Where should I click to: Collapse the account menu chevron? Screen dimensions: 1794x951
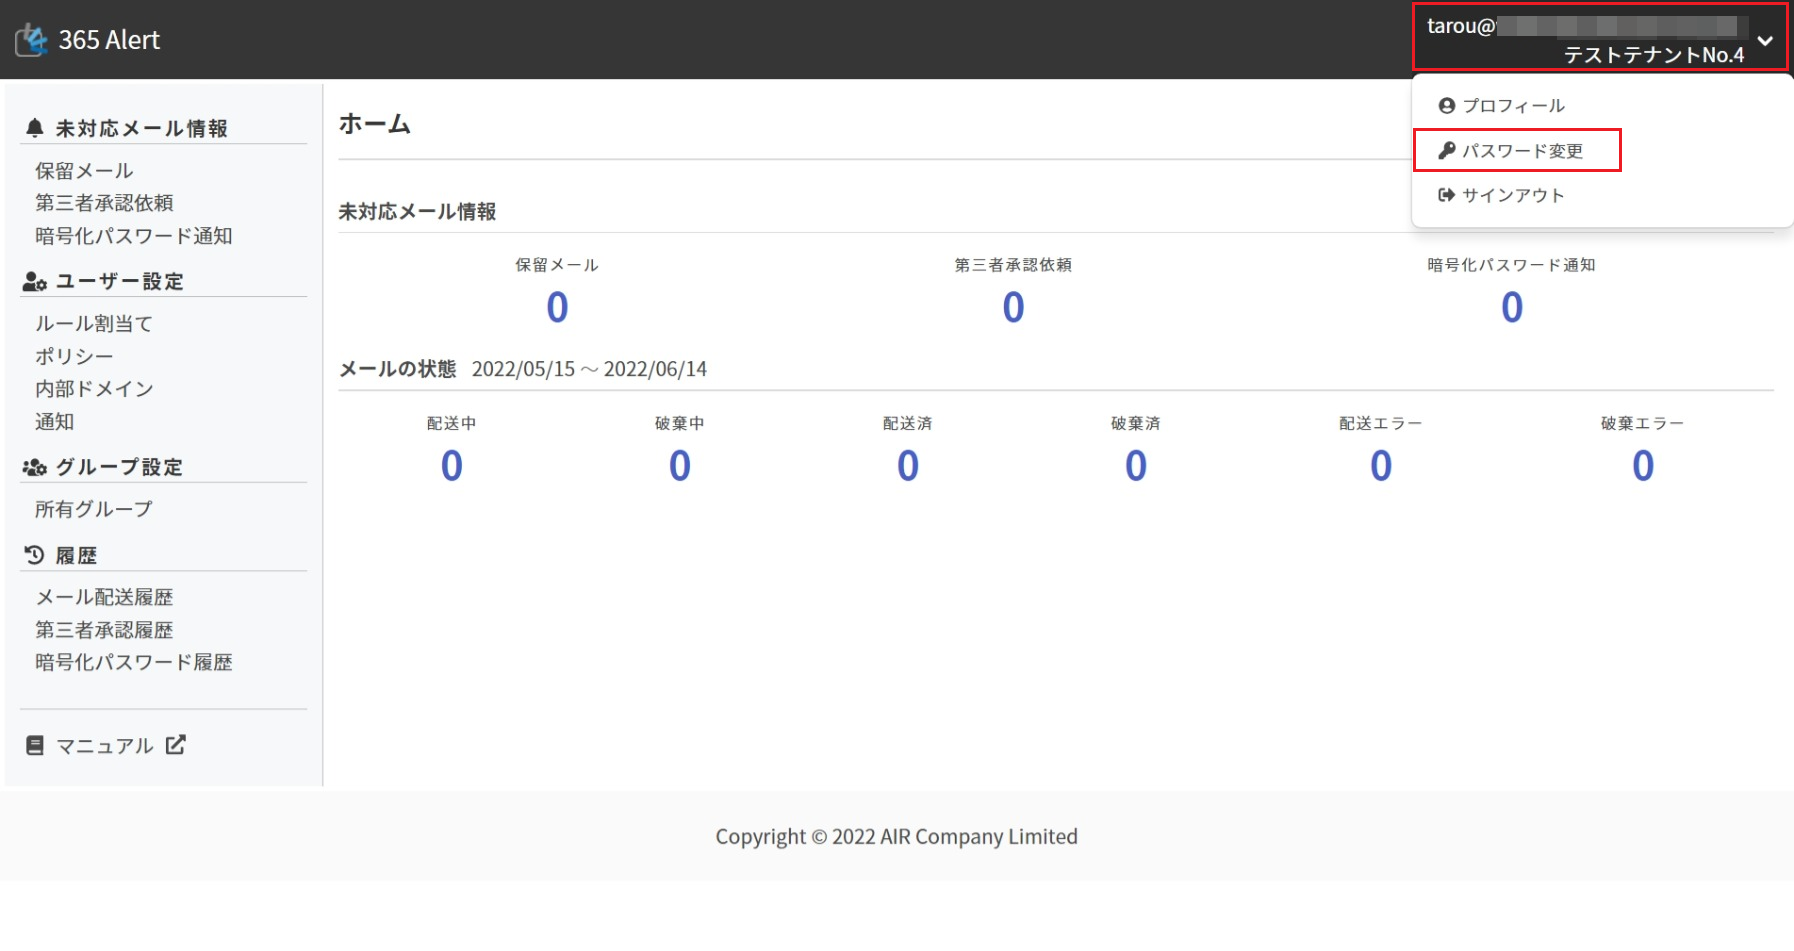coord(1765,41)
